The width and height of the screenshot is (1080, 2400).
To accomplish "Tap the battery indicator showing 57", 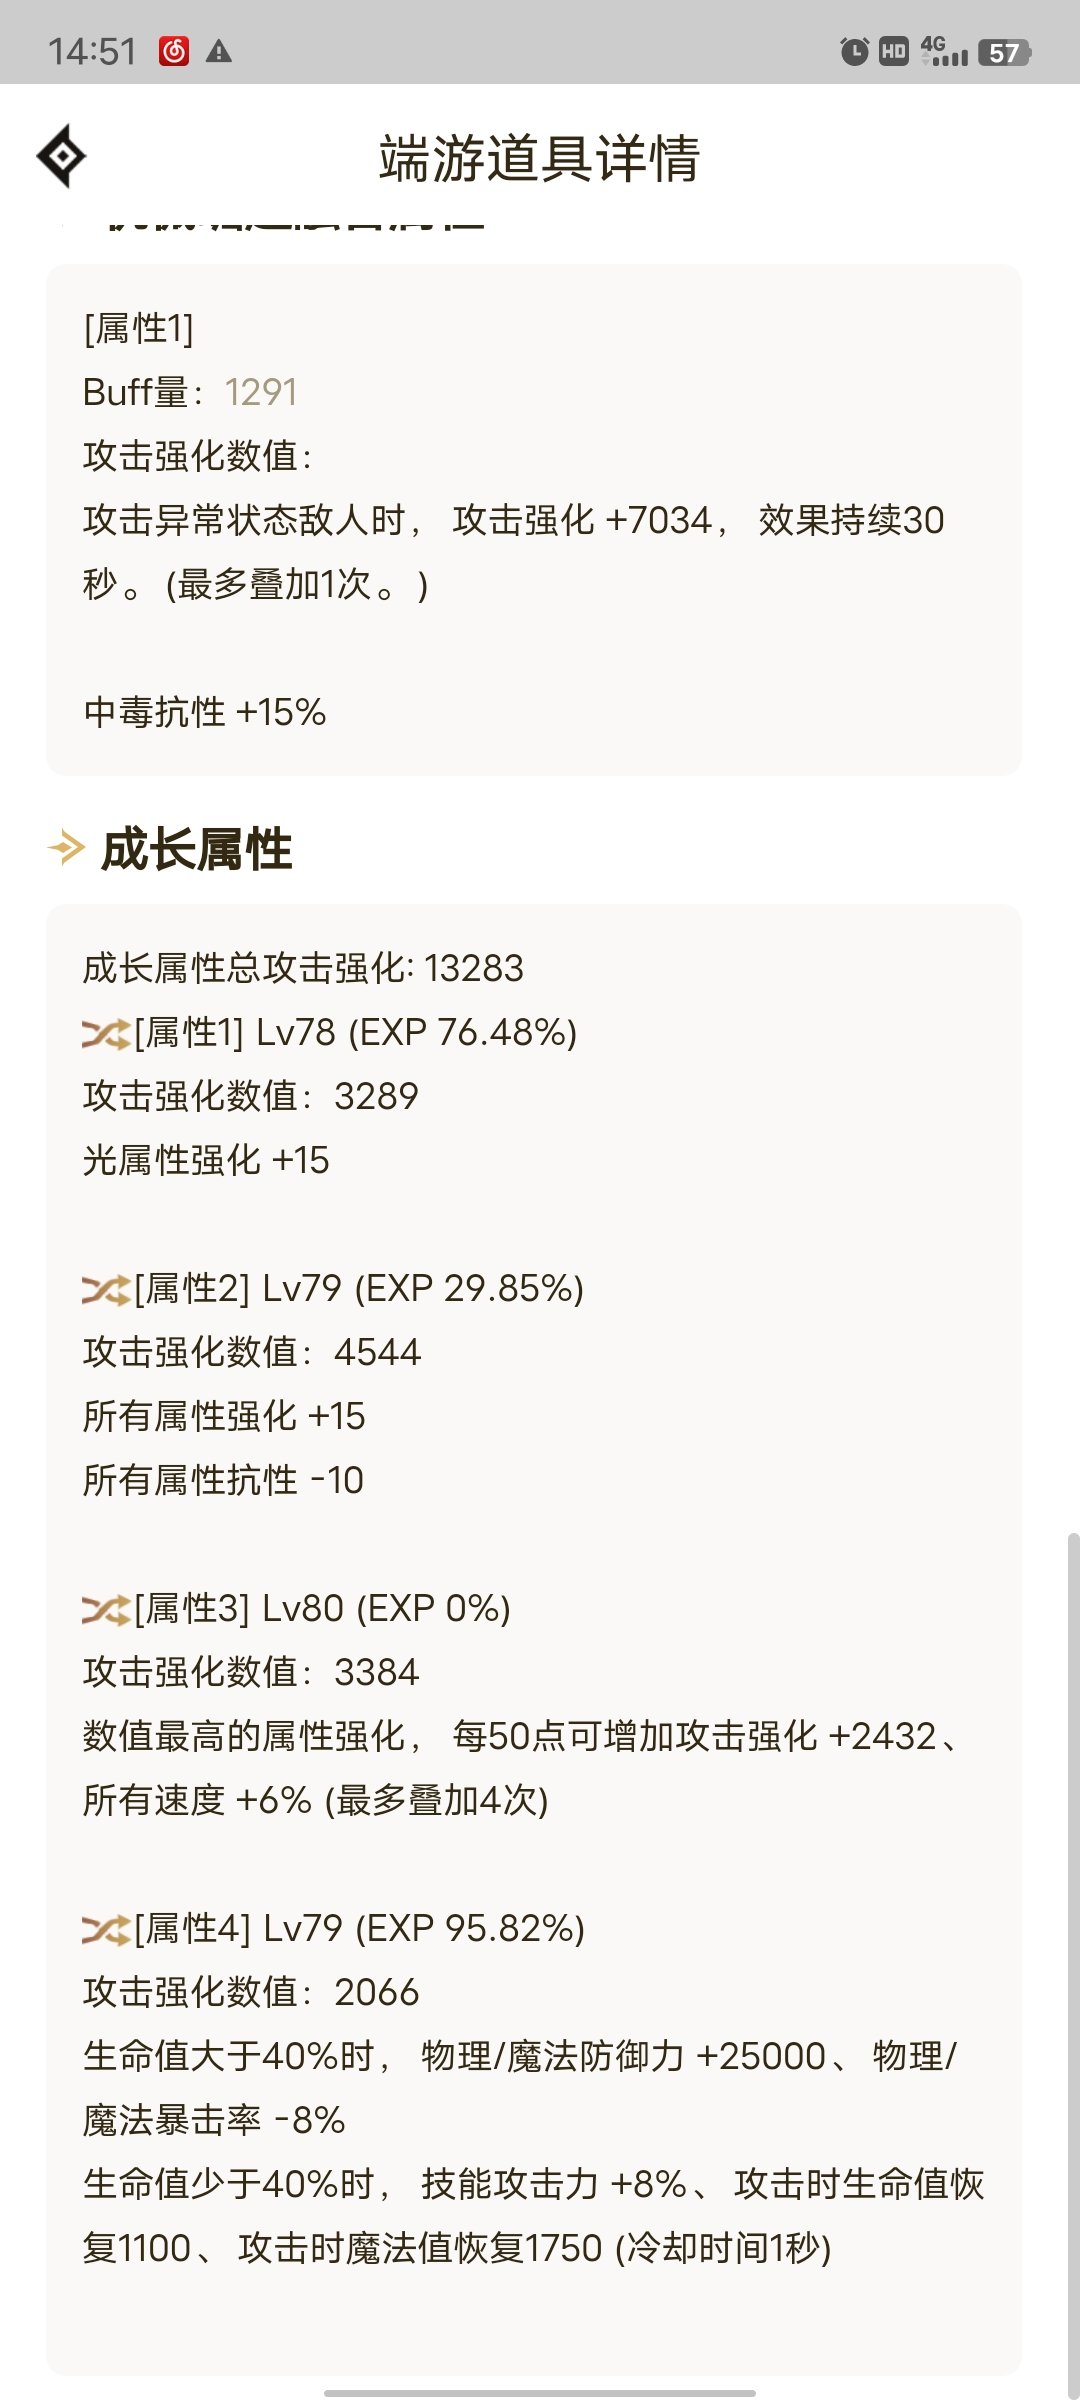I will (1004, 52).
